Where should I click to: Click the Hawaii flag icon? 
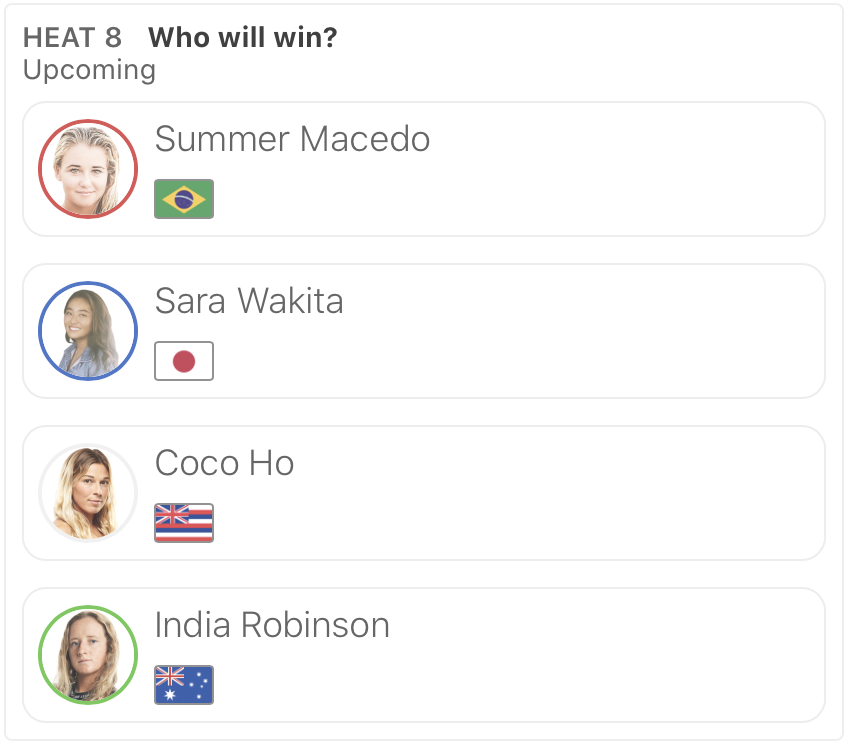click(184, 523)
